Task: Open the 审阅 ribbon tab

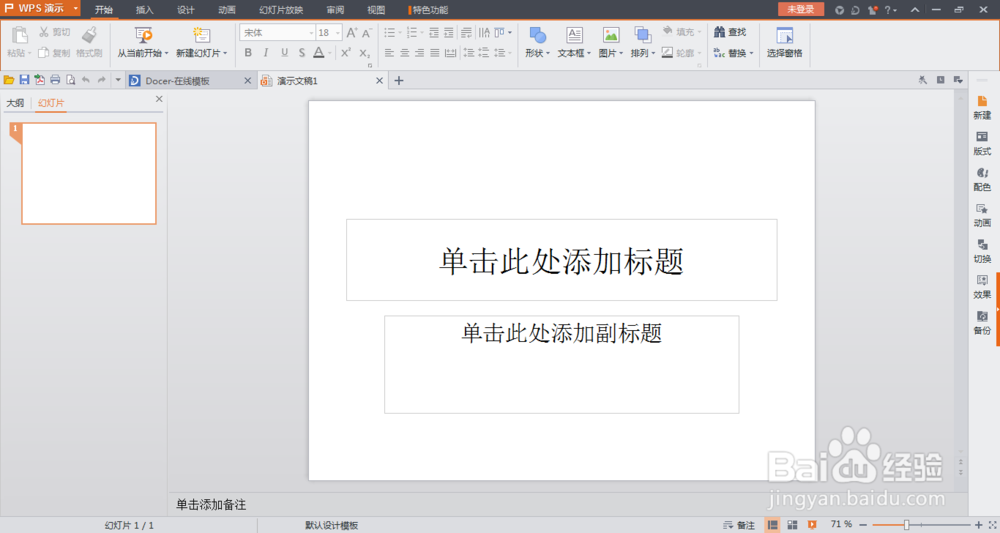Action: point(335,10)
